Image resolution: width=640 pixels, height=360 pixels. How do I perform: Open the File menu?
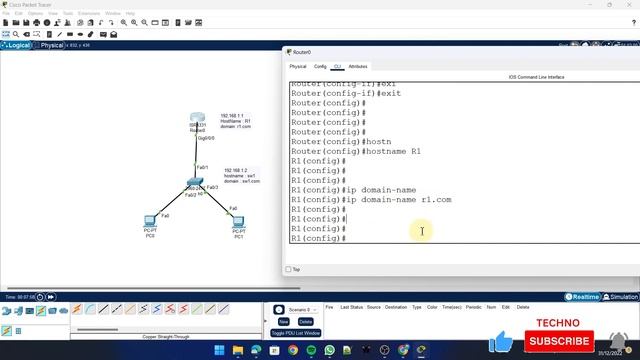6,13
